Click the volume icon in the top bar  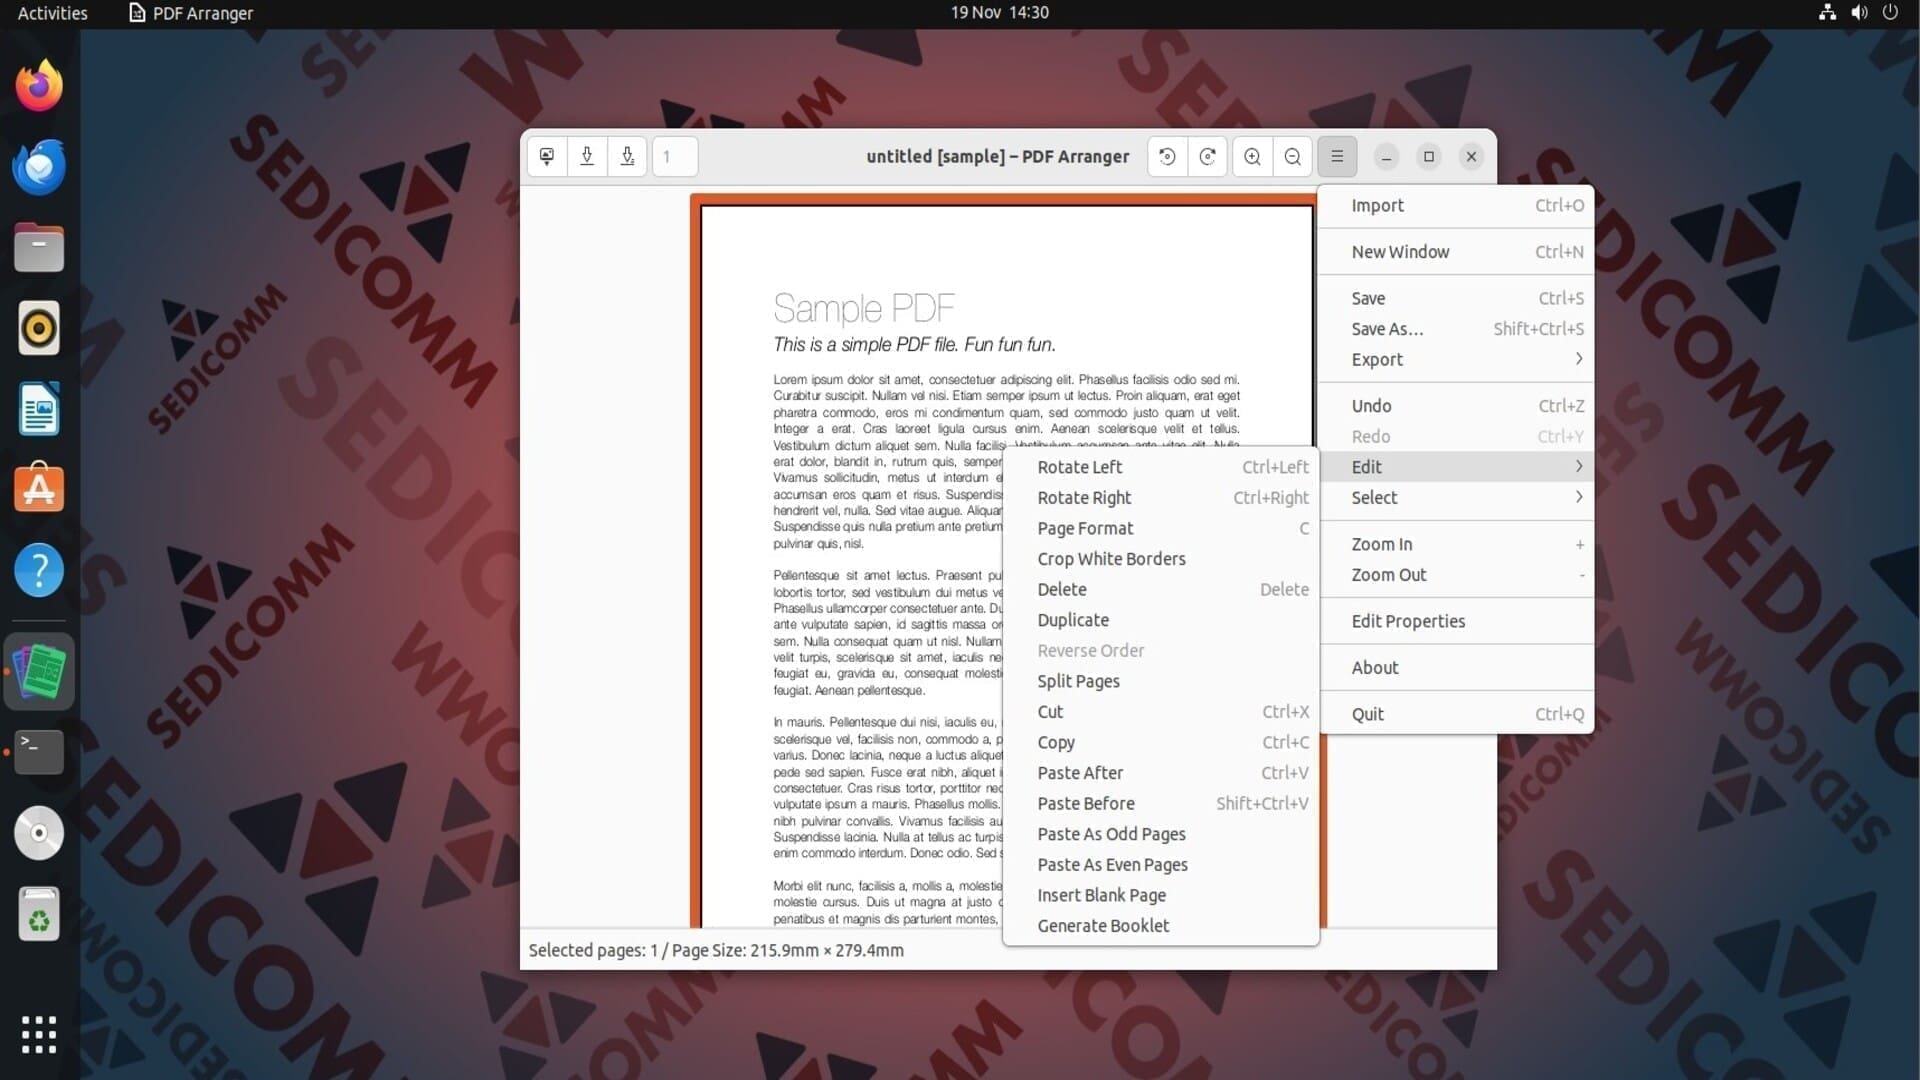pos(1859,13)
